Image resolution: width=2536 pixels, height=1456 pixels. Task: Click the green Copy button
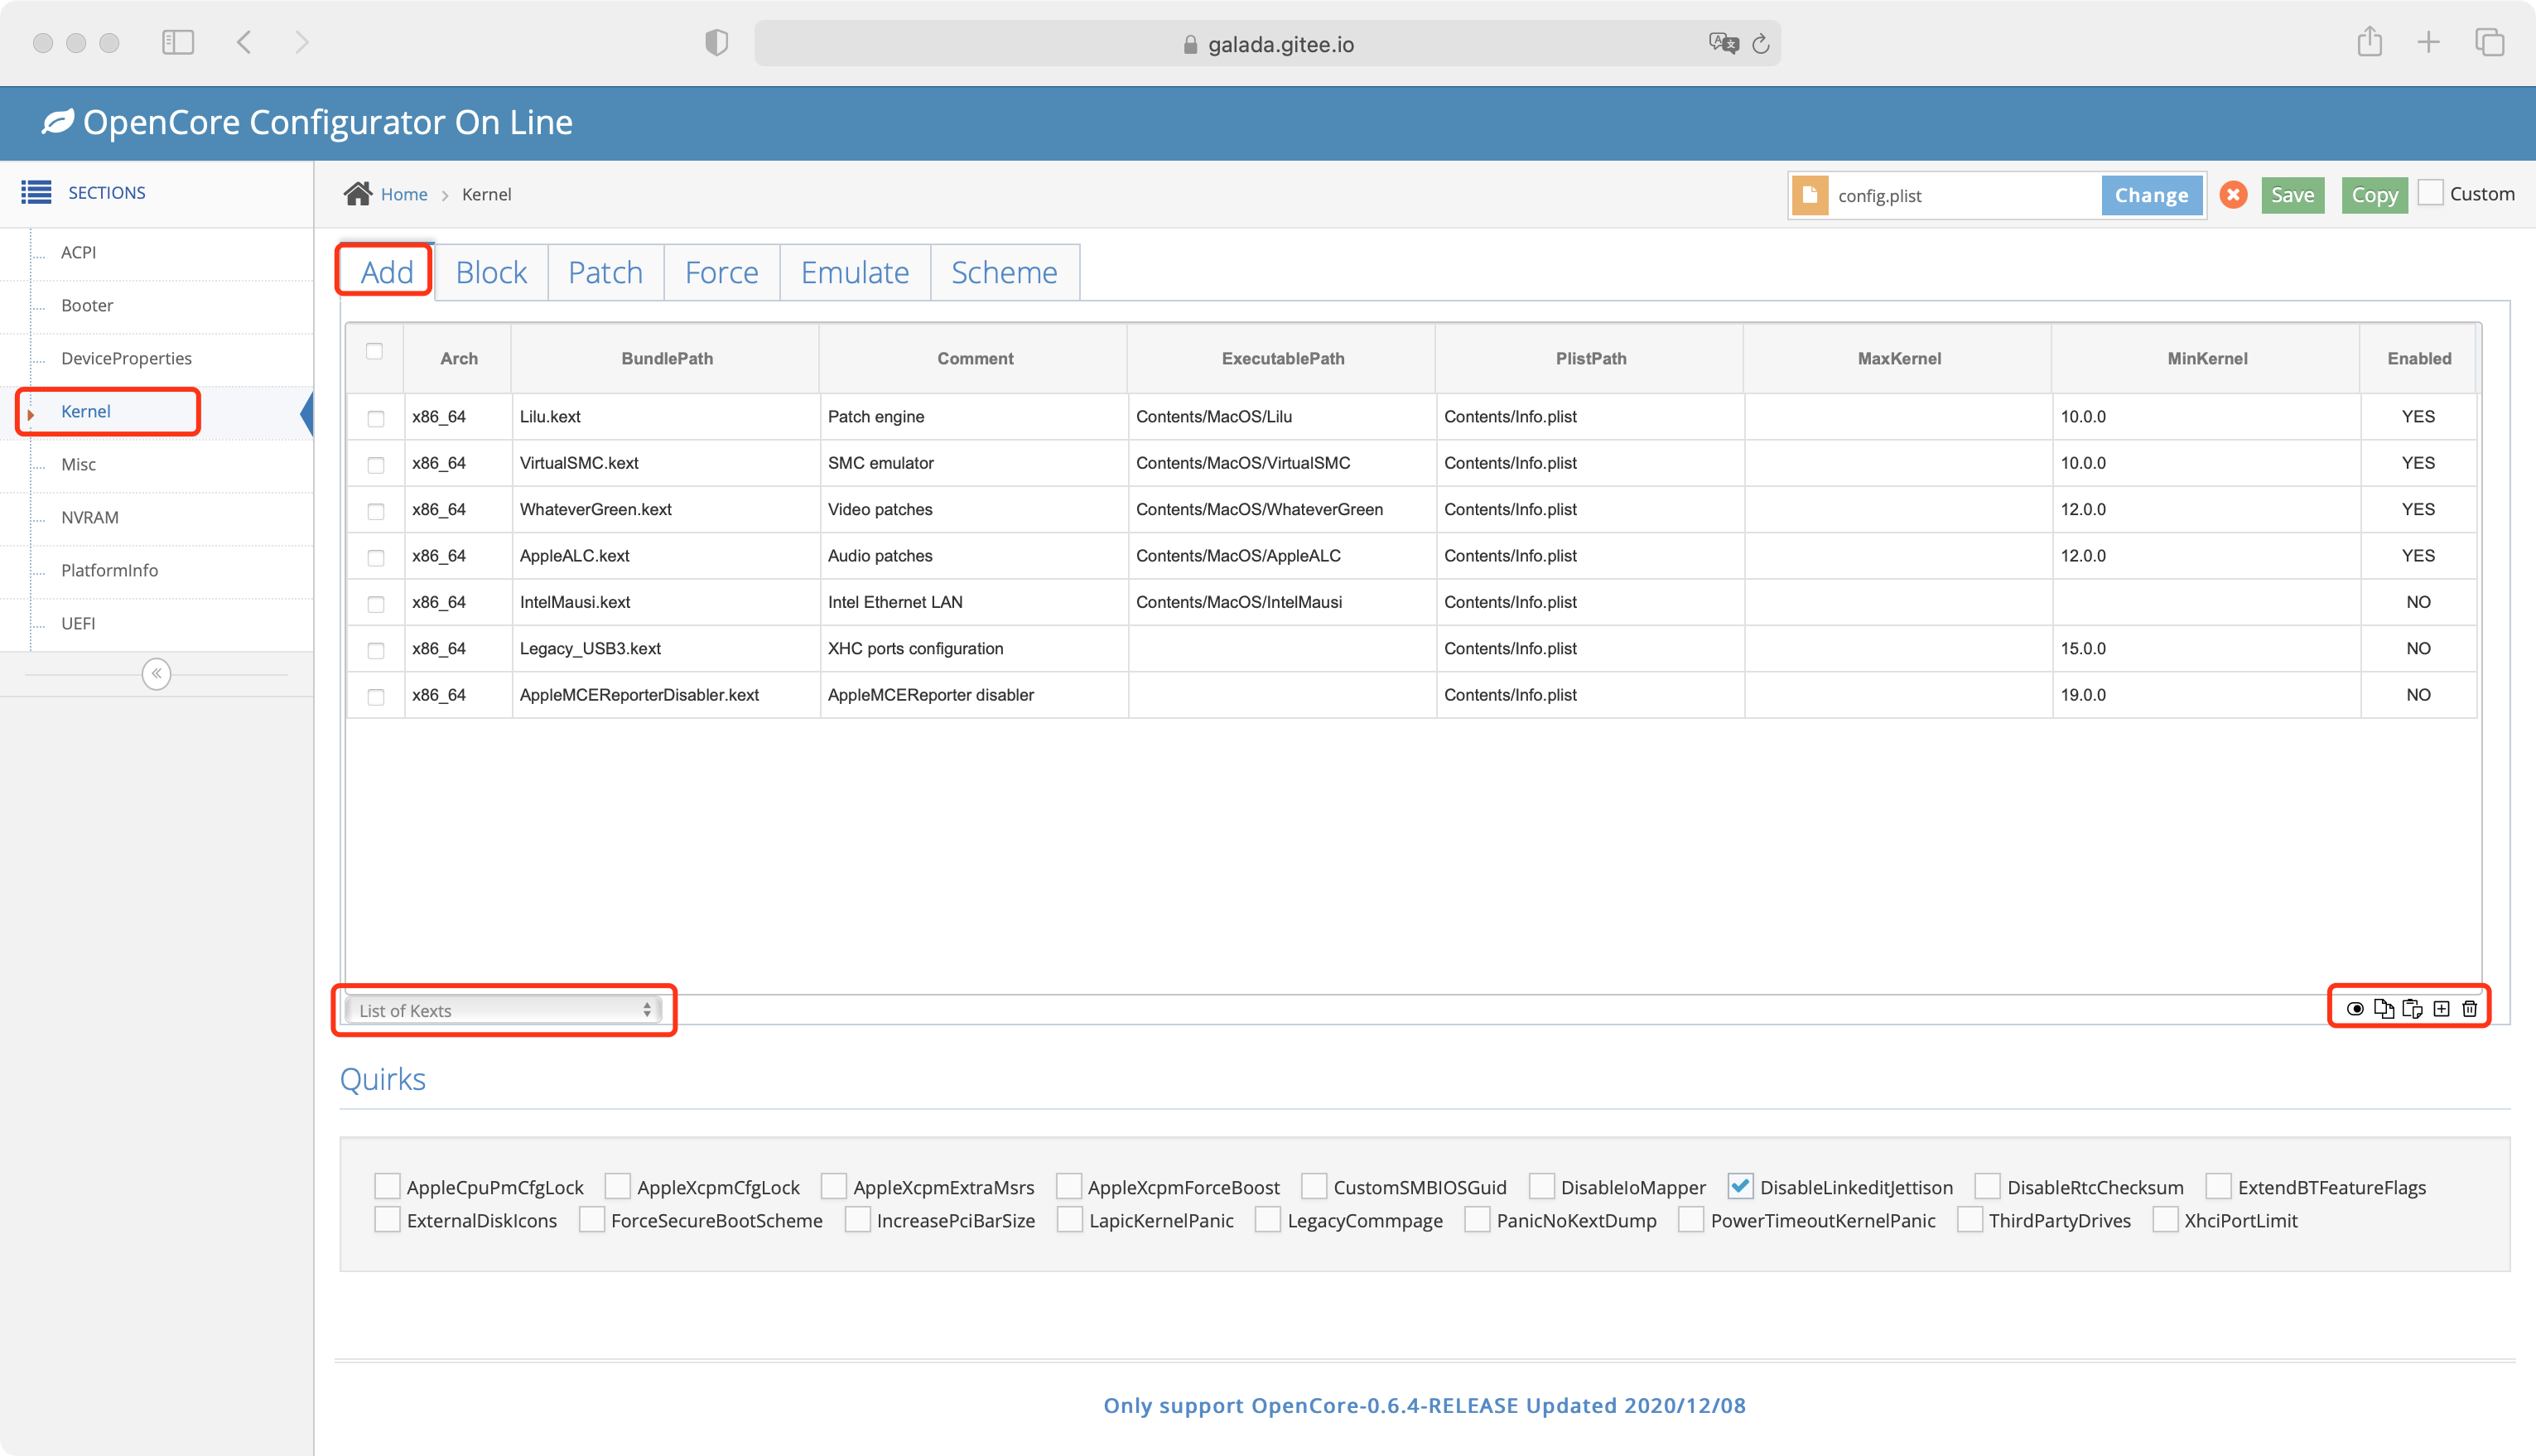(x=2374, y=195)
